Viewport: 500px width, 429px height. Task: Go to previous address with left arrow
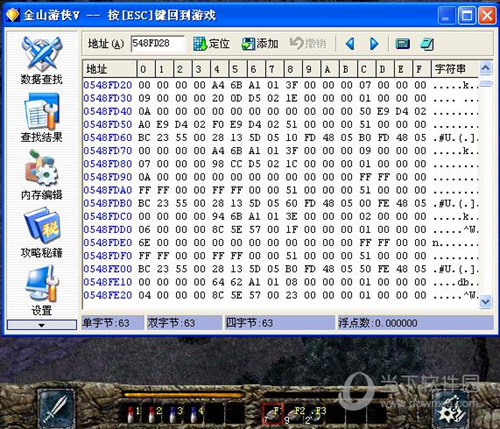(x=350, y=44)
